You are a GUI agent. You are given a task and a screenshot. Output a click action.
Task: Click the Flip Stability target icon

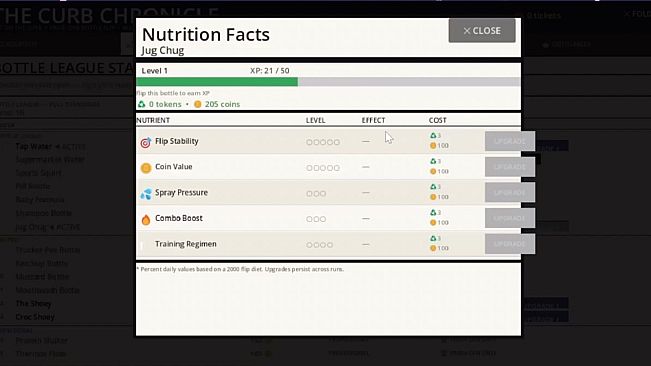coord(146,142)
